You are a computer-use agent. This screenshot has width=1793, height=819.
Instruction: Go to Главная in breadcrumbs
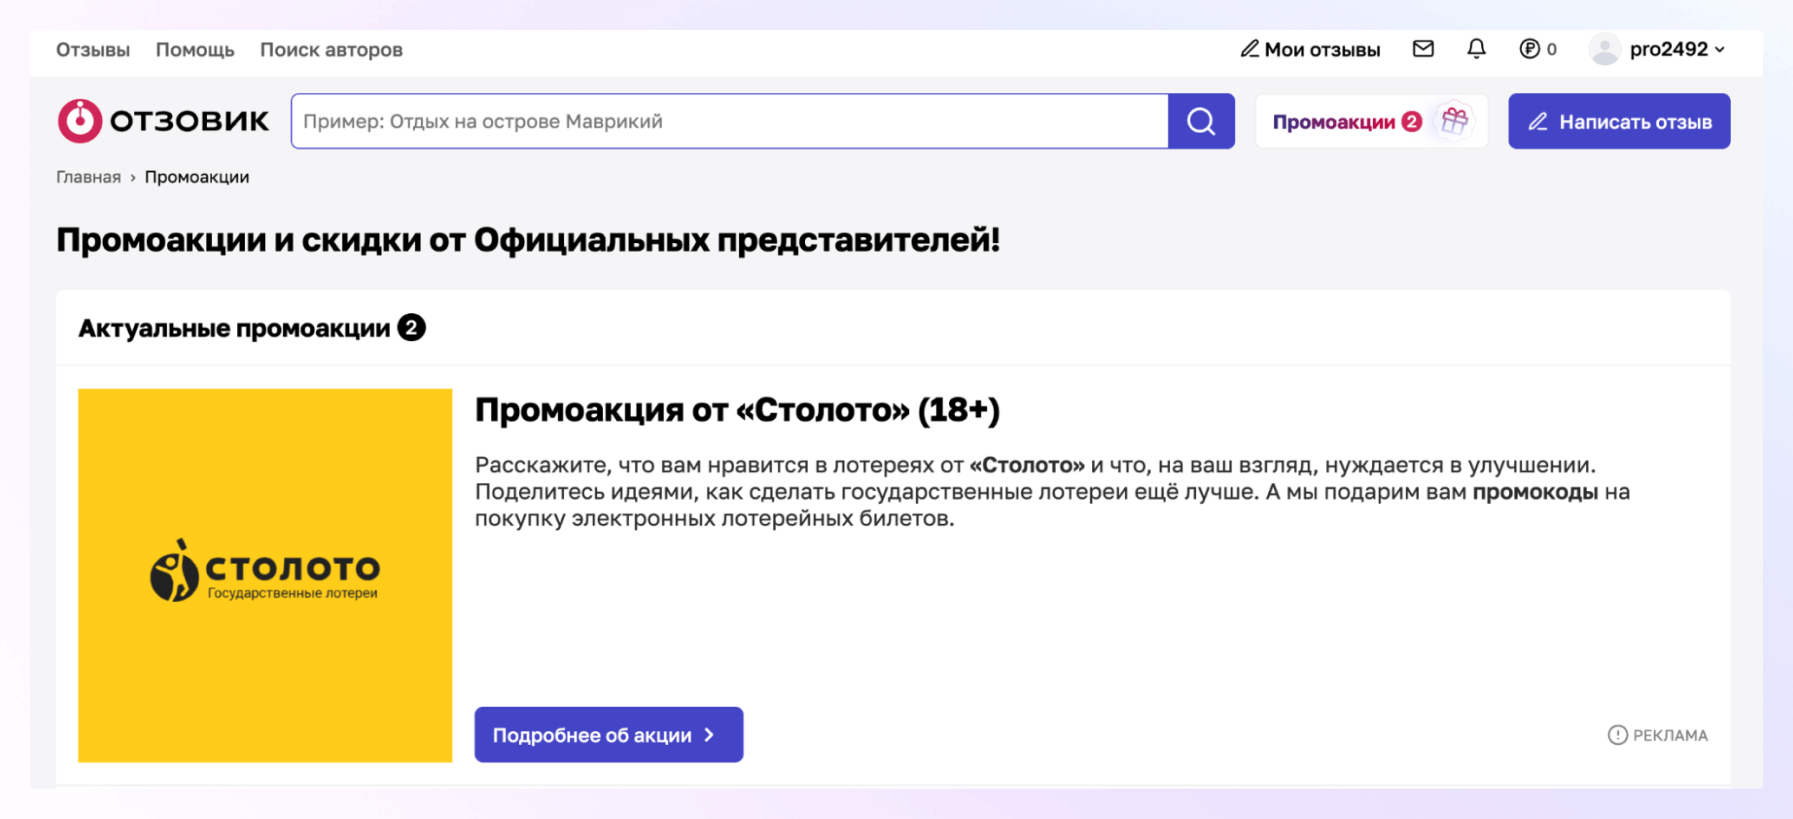coord(88,177)
